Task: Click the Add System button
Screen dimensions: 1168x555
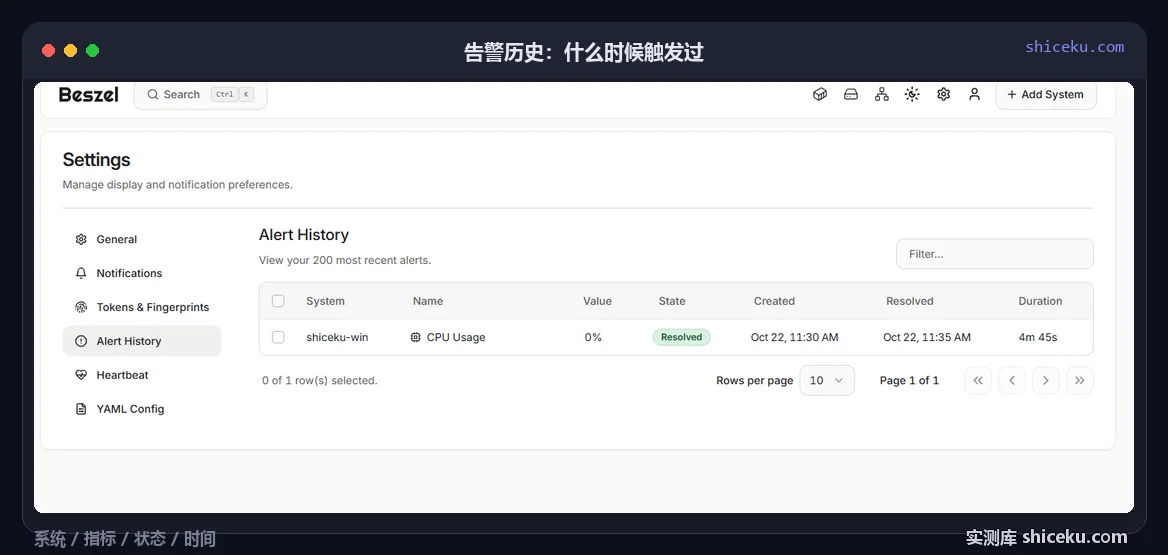Action: tap(1046, 95)
